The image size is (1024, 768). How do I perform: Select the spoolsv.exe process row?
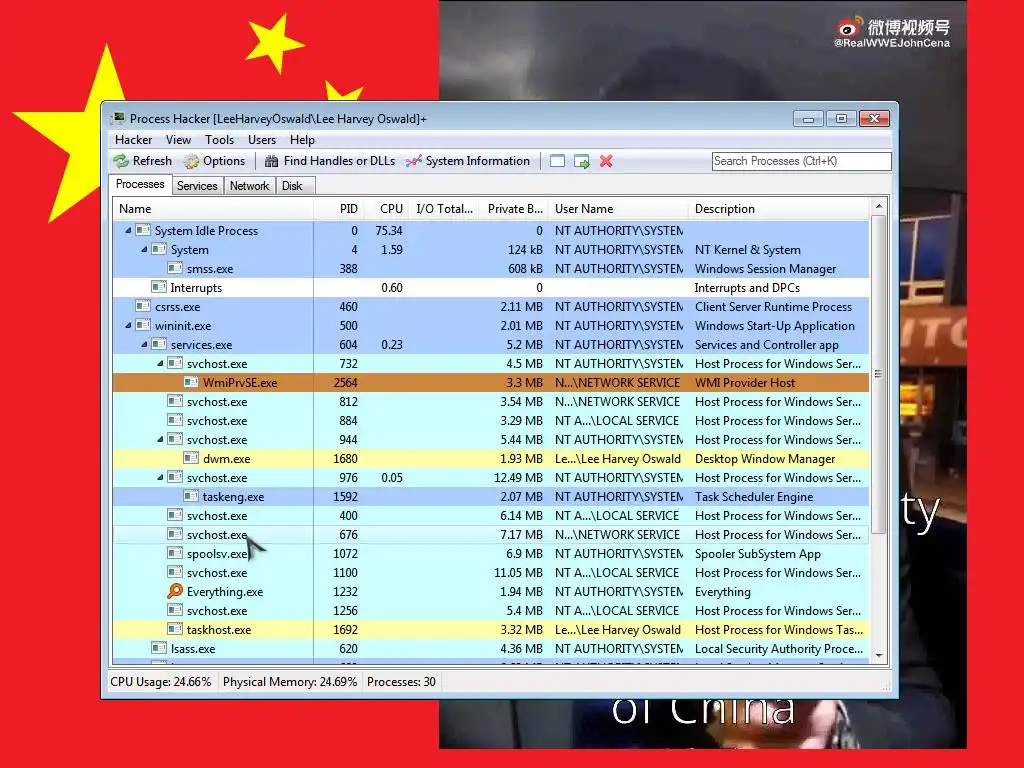coord(491,553)
